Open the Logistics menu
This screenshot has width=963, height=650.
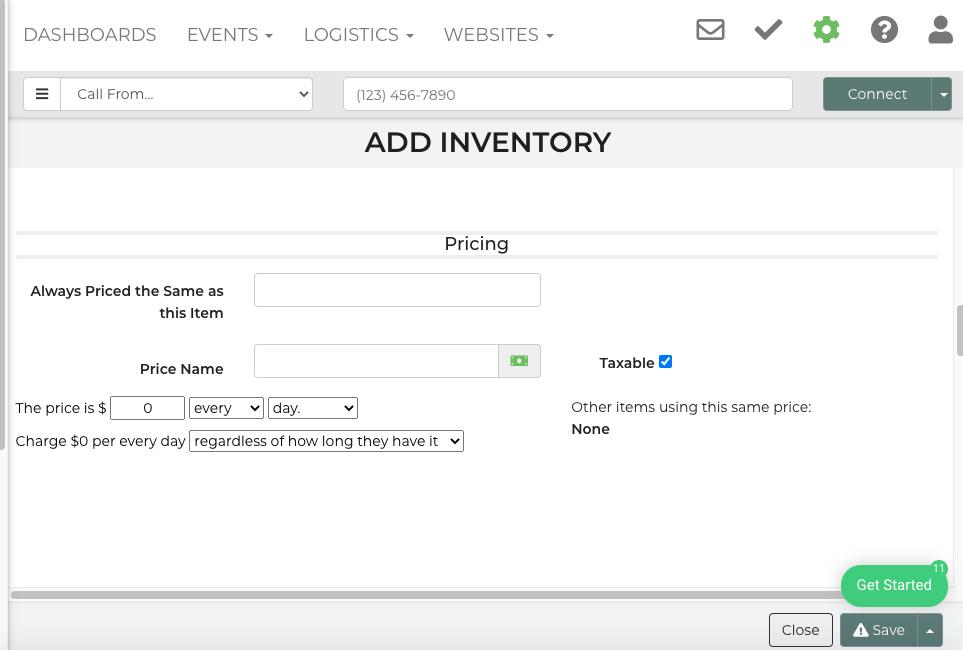coord(358,35)
